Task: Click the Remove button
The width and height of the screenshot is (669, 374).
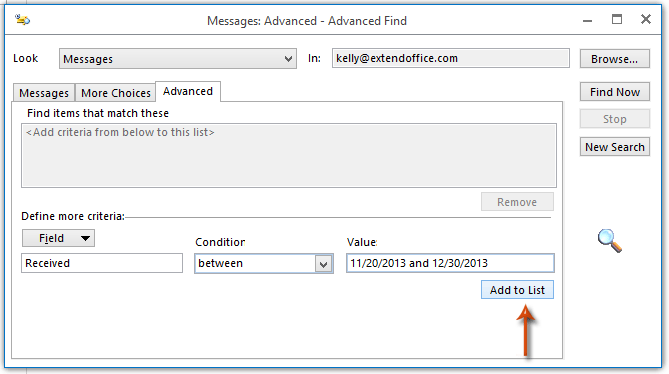Action: point(517,202)
